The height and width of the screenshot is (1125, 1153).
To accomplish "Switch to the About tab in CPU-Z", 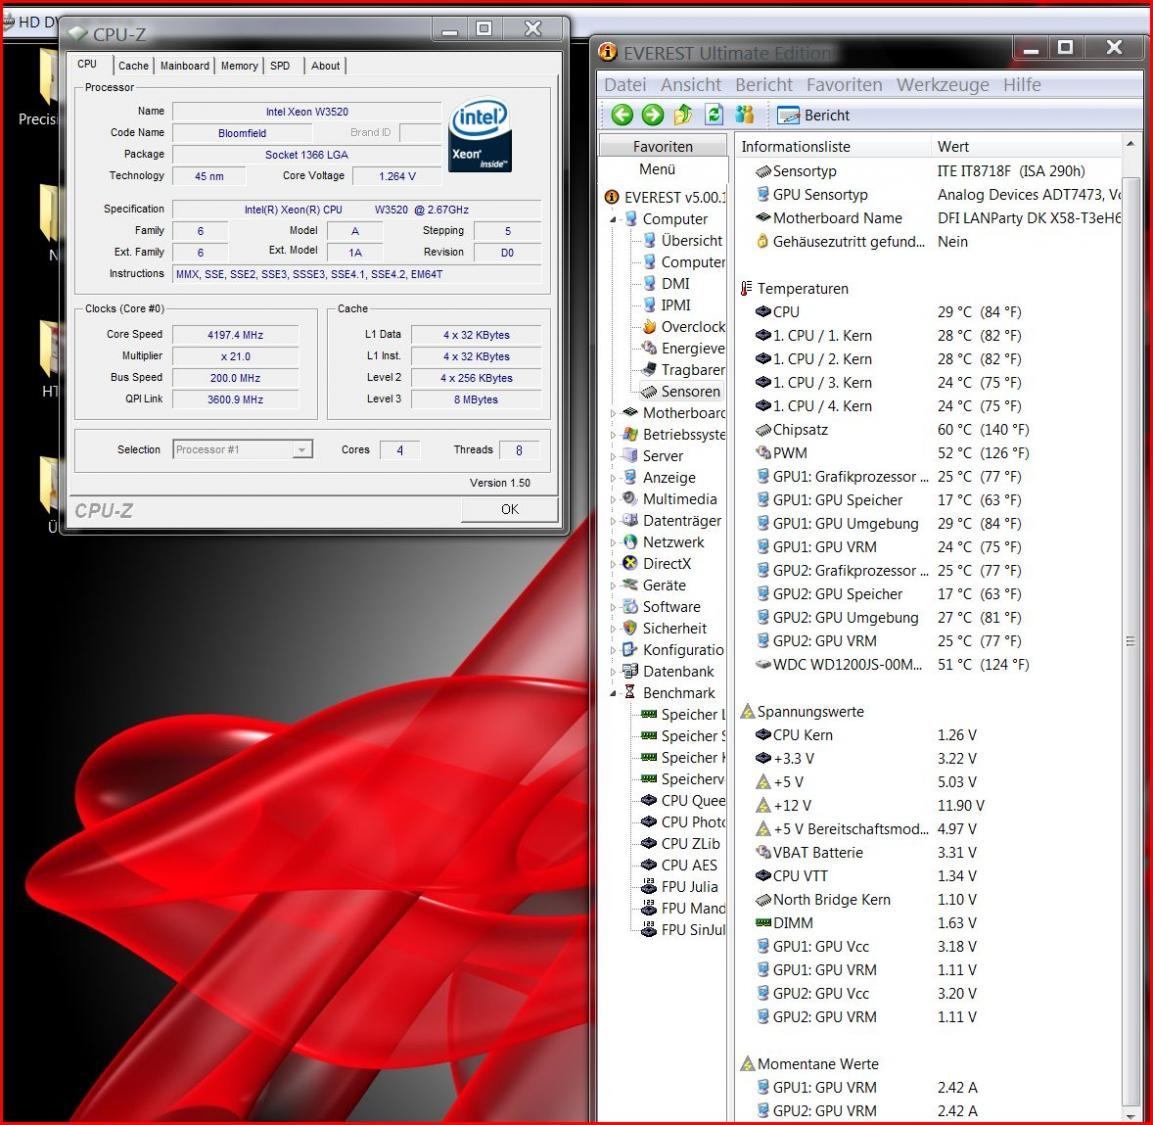I will 325,65.
